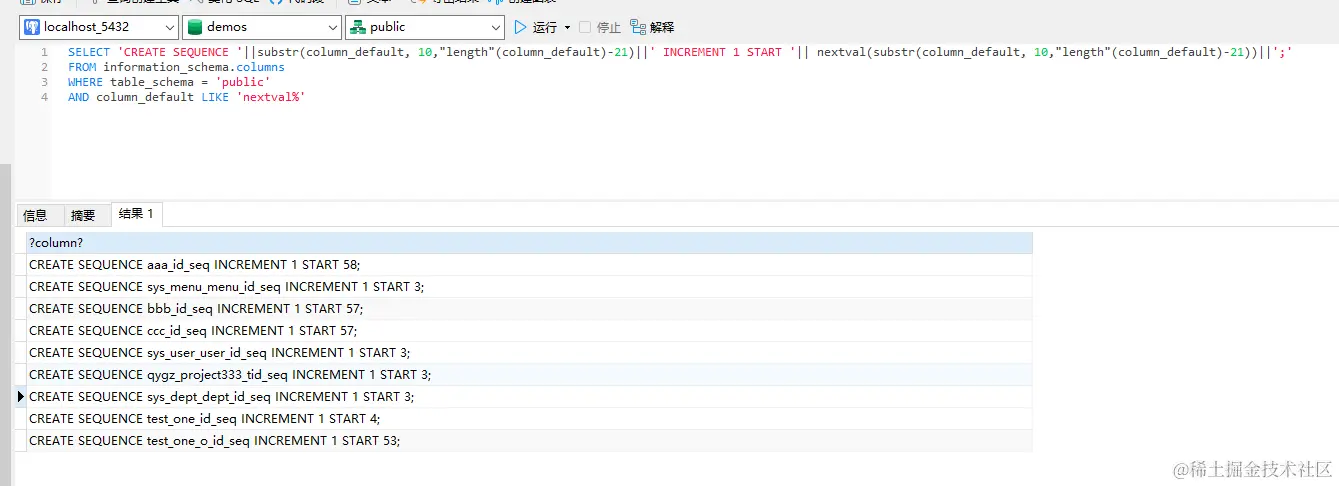Open the public schema dropdown

coord(425,27)
